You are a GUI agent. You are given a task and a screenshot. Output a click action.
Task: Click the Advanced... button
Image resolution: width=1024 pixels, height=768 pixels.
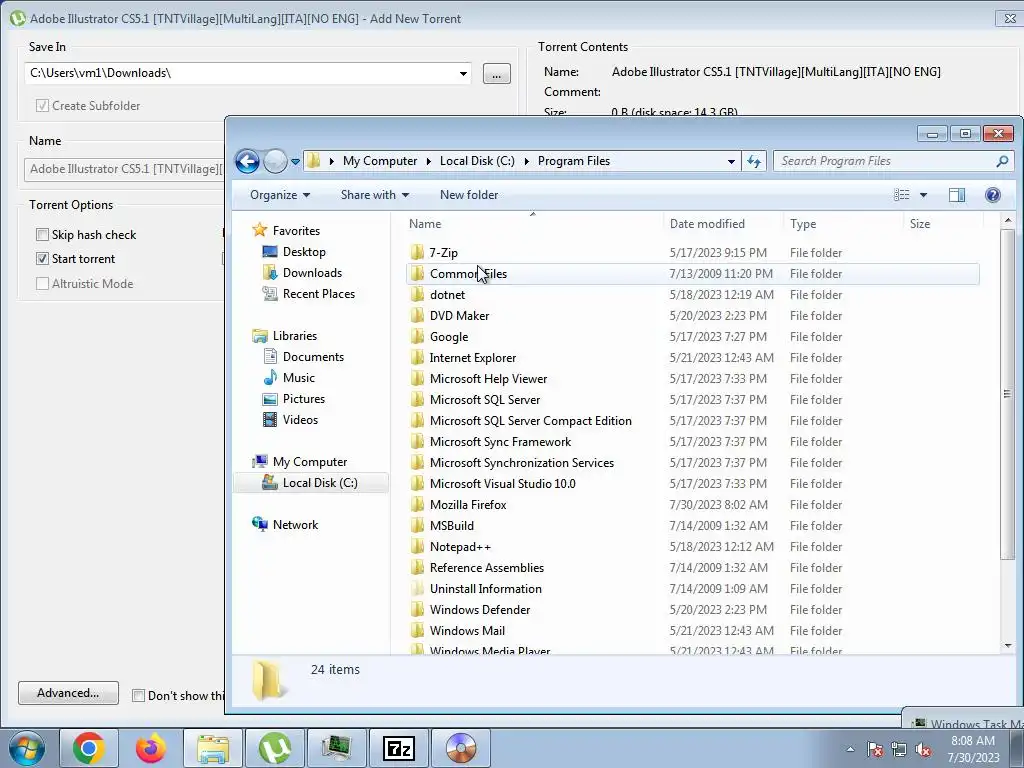[68, 693]
